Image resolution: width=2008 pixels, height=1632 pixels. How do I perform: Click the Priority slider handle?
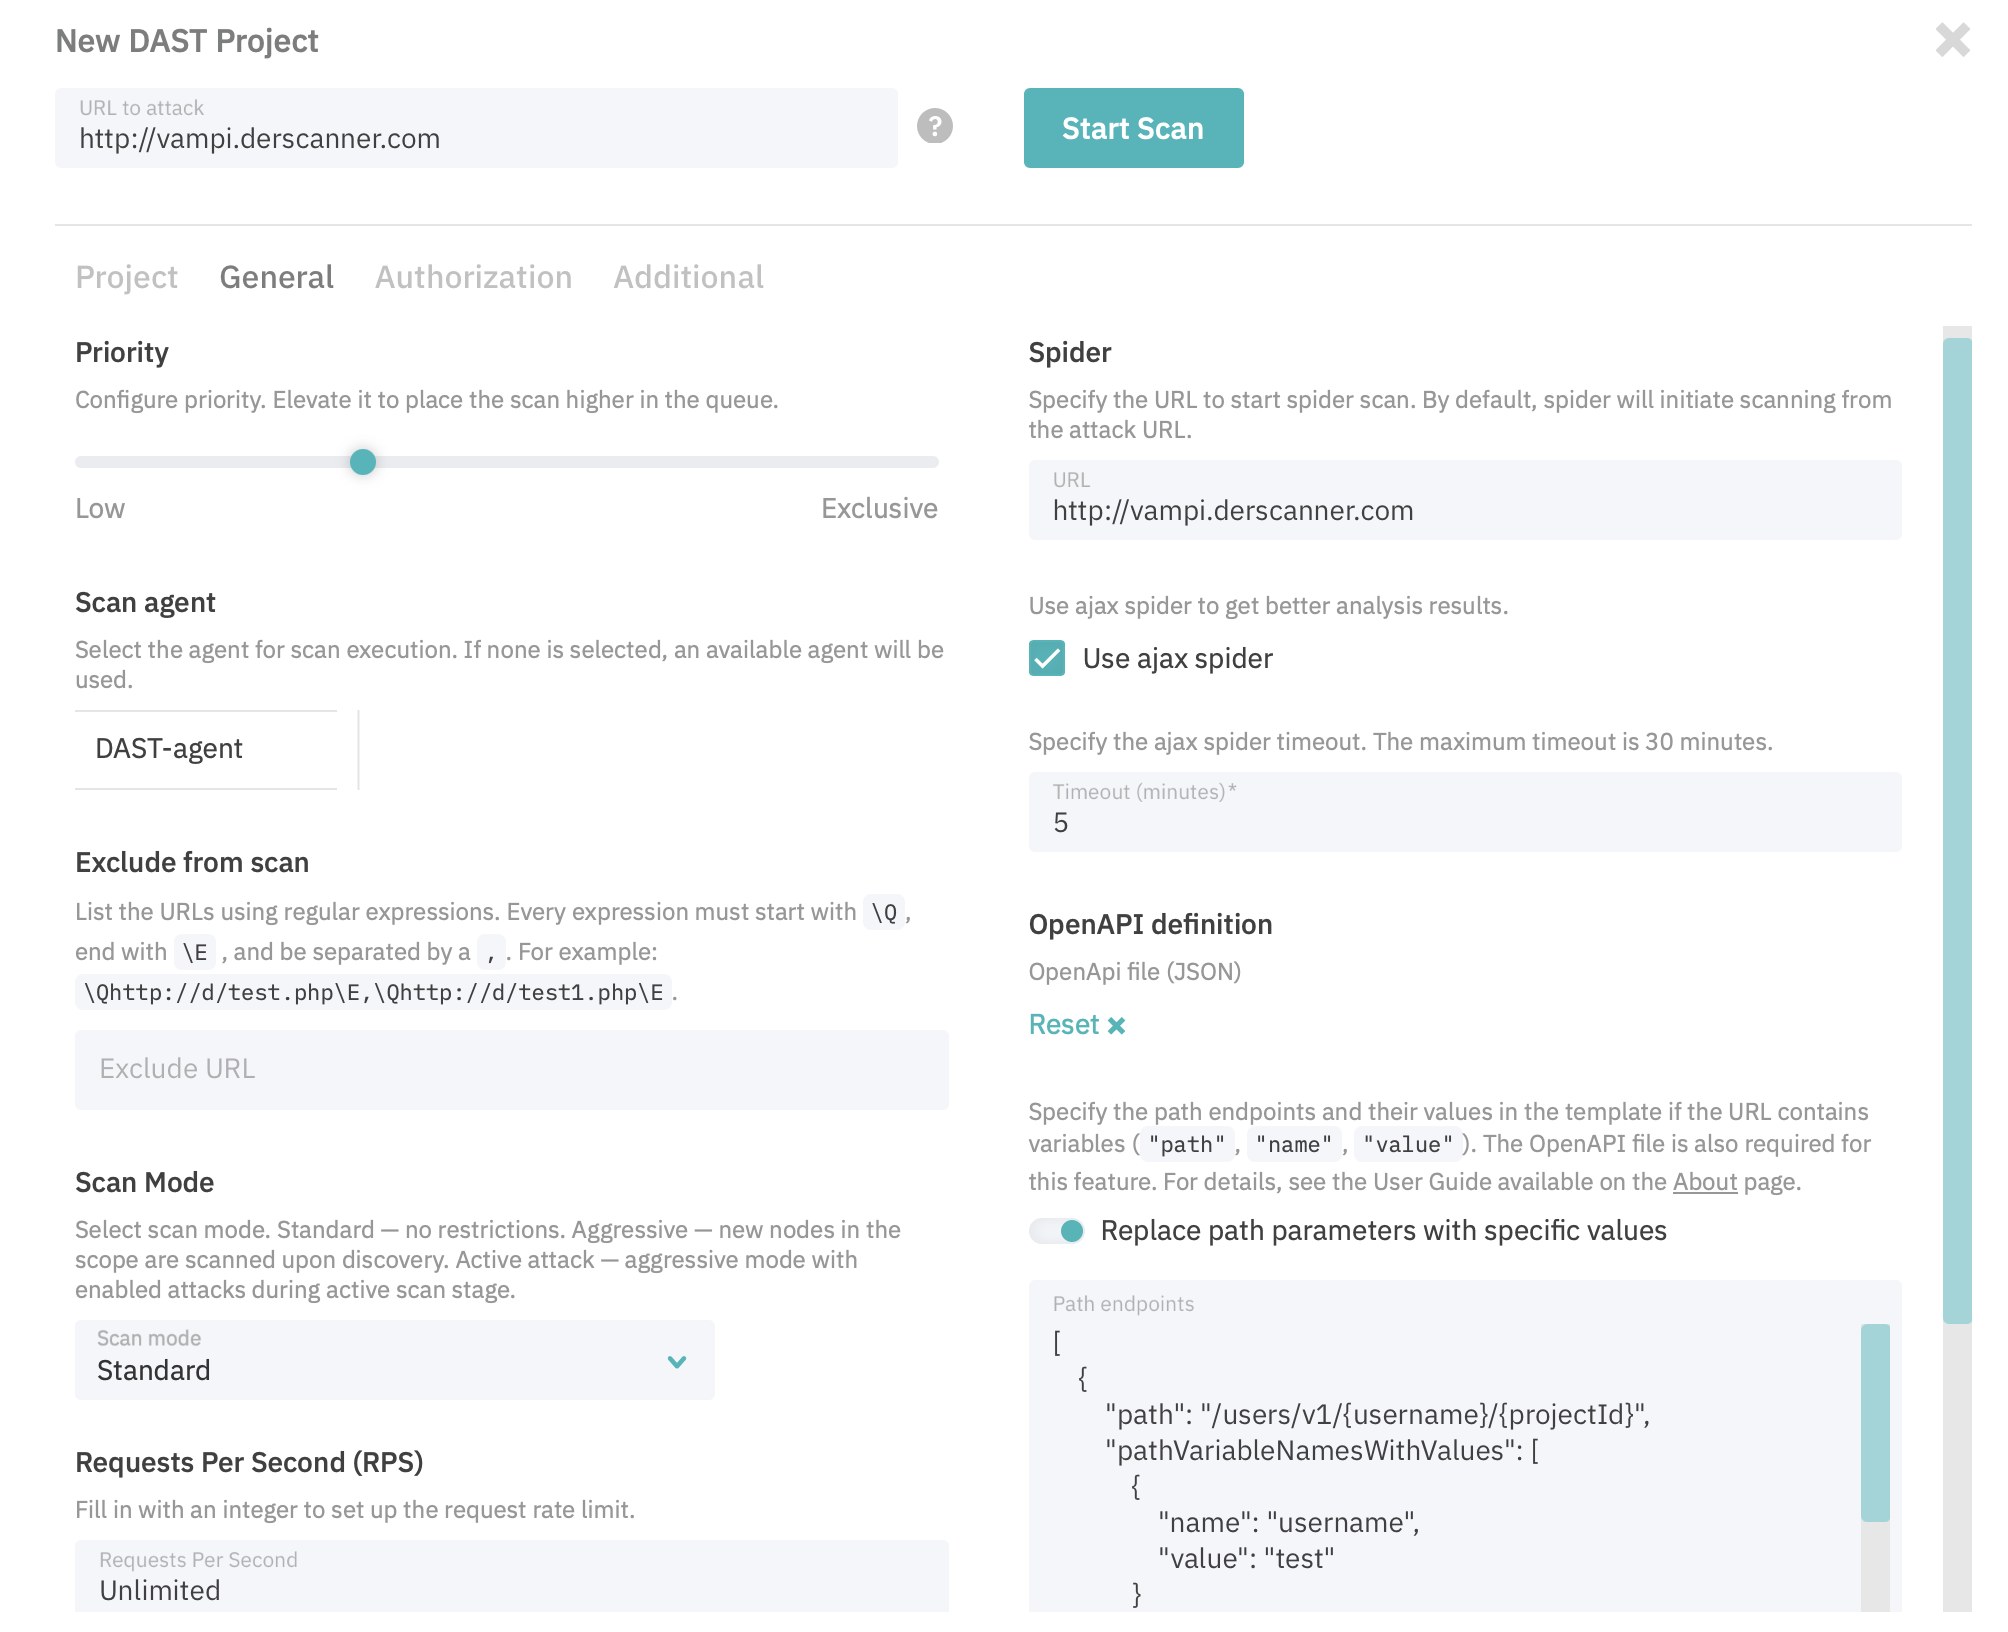tap(363, 461)
